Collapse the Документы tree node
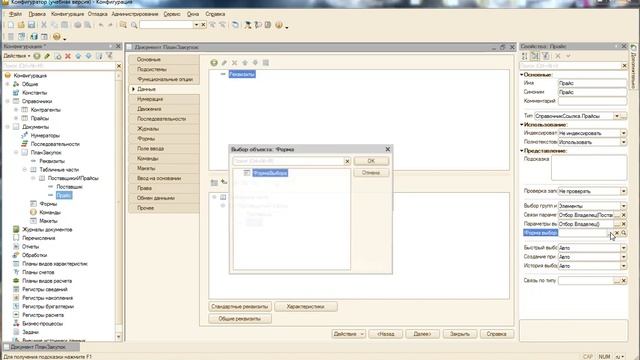 (7, 127)
